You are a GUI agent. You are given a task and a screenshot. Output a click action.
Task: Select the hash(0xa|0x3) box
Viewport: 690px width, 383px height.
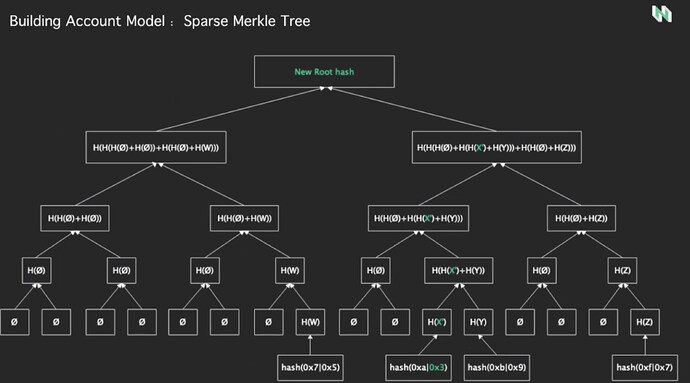click(418, 368)
